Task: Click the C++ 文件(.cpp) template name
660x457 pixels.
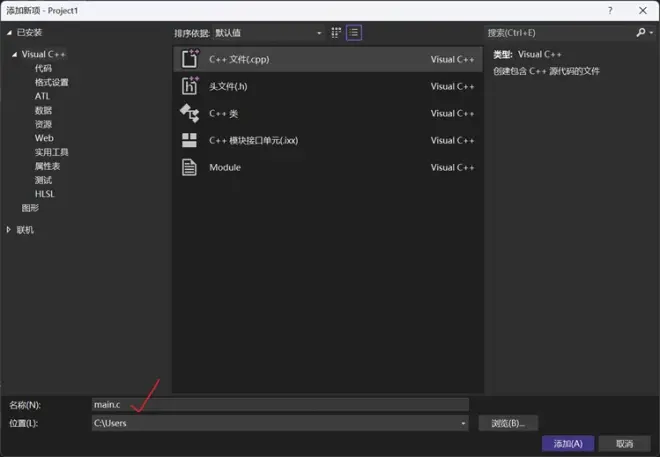Action: pos(239,59)
